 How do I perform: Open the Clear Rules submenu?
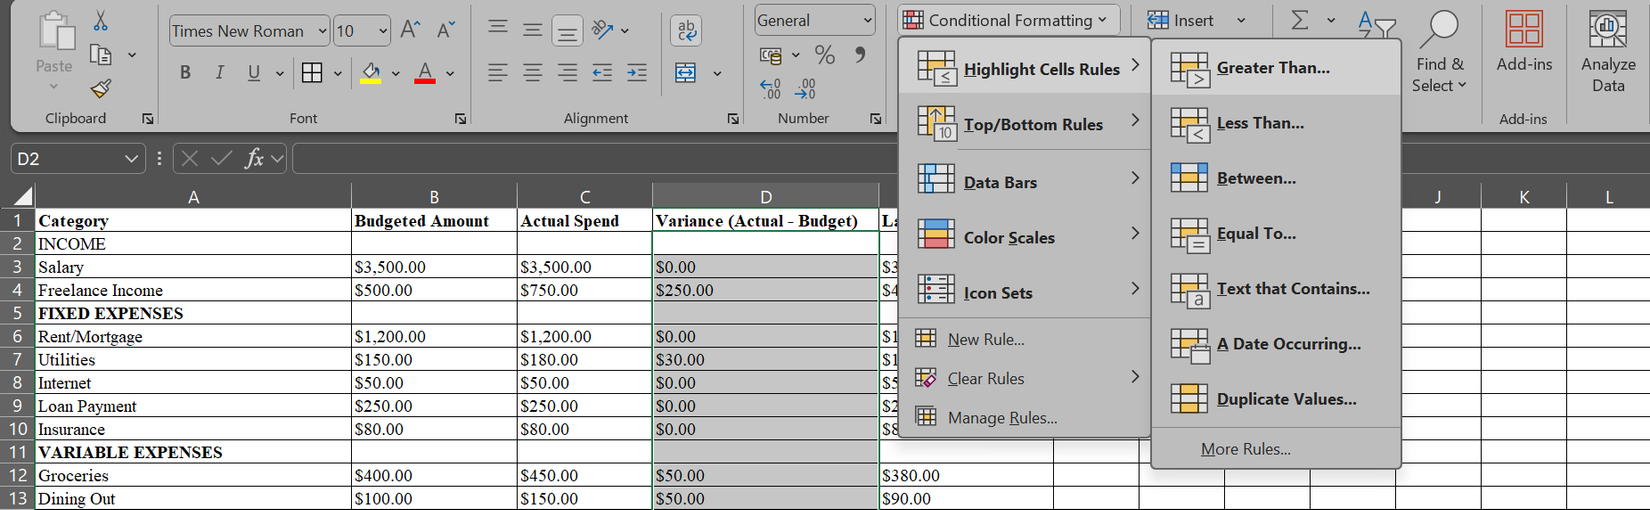pos(1025,378)
